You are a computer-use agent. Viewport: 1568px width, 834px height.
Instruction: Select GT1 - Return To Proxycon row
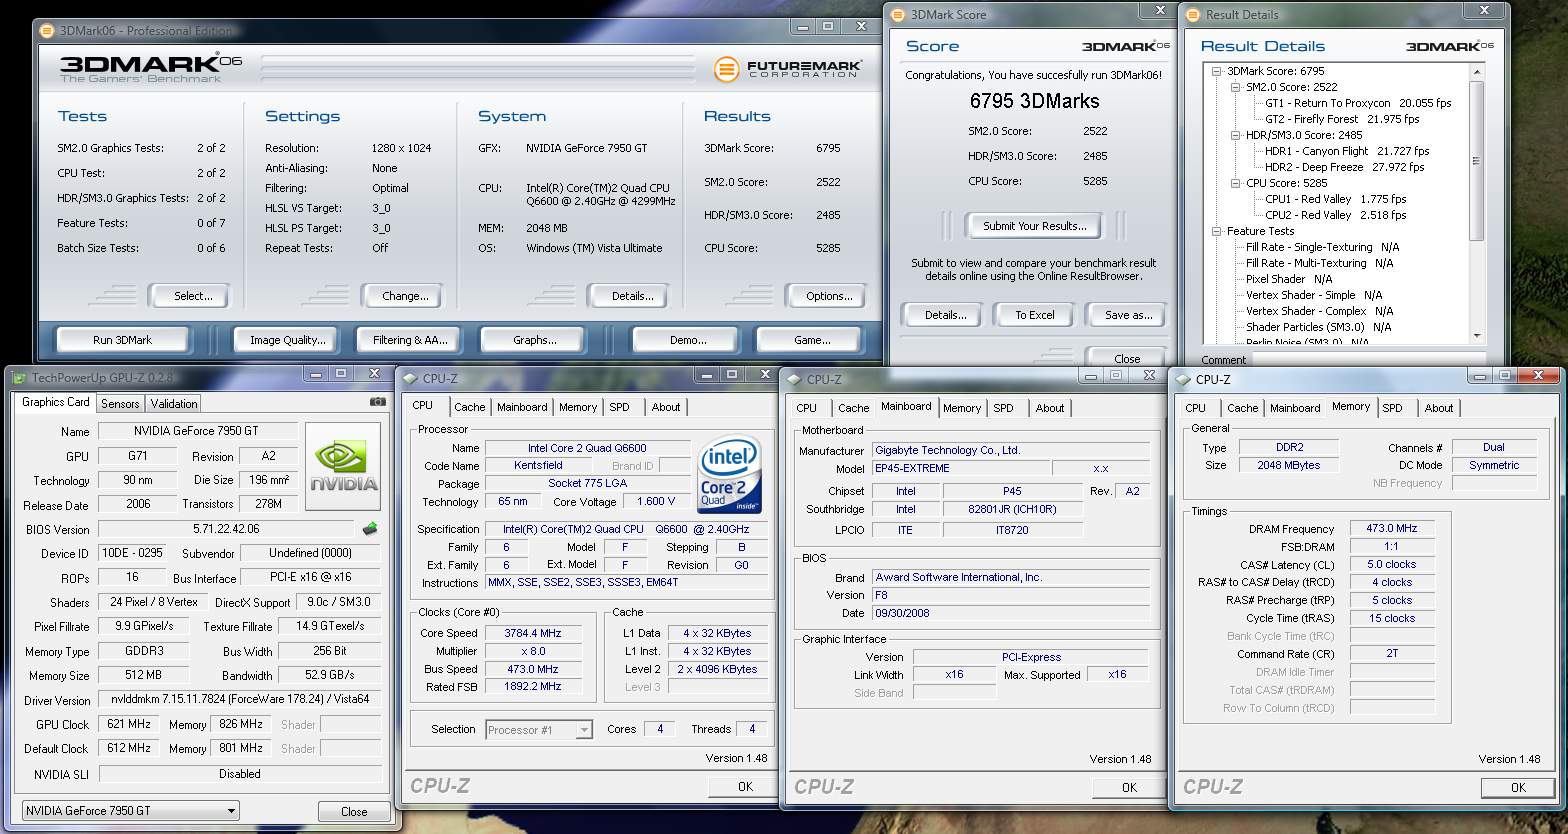(1358, 103)
